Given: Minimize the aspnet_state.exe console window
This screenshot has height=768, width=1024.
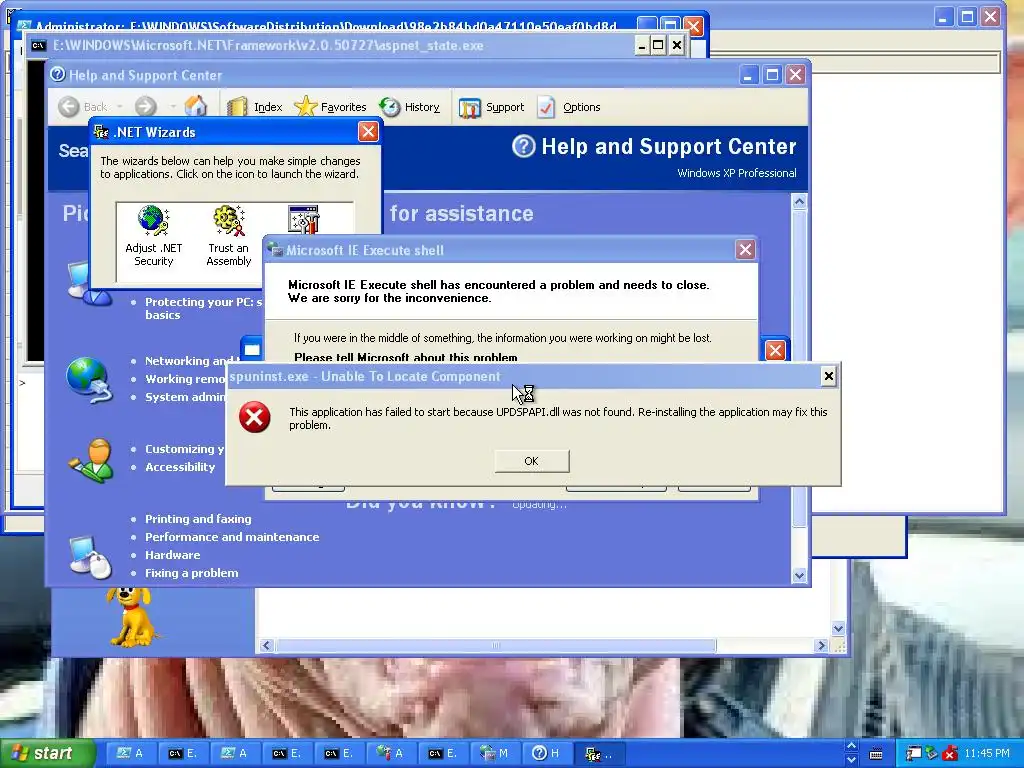Looking at the screenshot, I should click(642, 45).
